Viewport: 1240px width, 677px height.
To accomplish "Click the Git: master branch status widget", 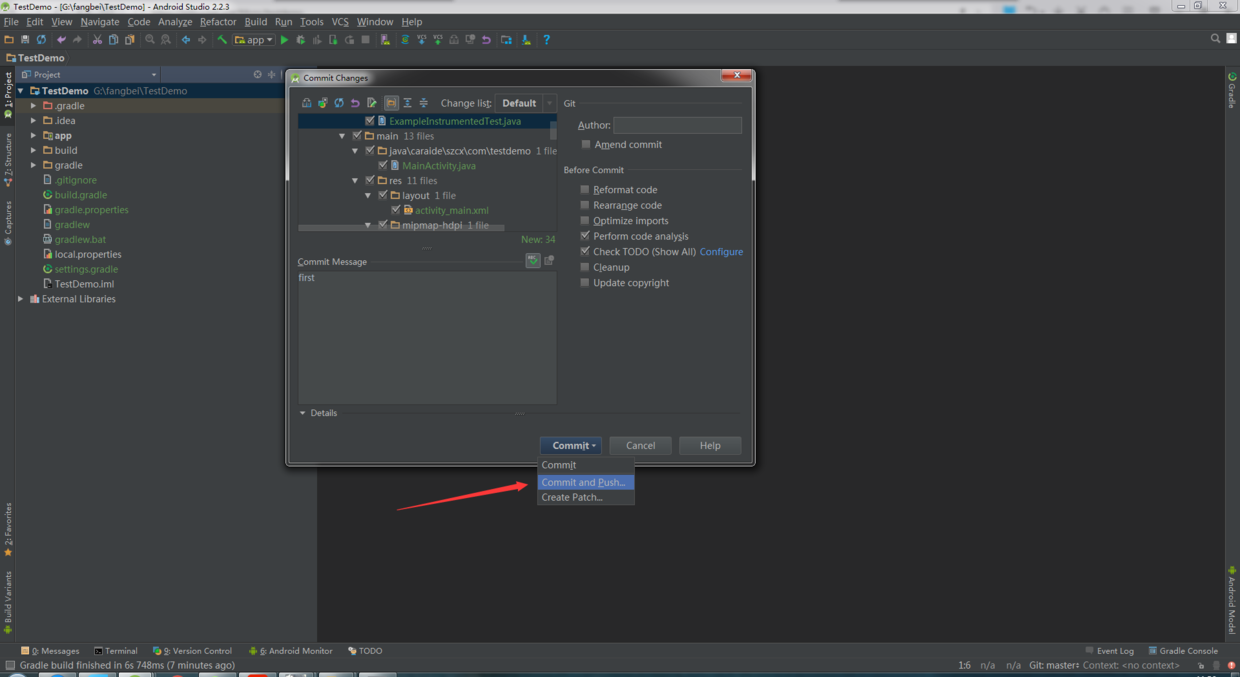I will tap(1053, 665).
